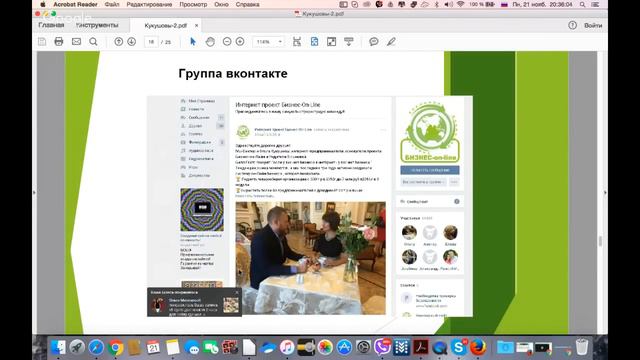Viewport: 640px width, 360px height.
Task: Open System Preferences from the dock
Action: pos(363,347)
